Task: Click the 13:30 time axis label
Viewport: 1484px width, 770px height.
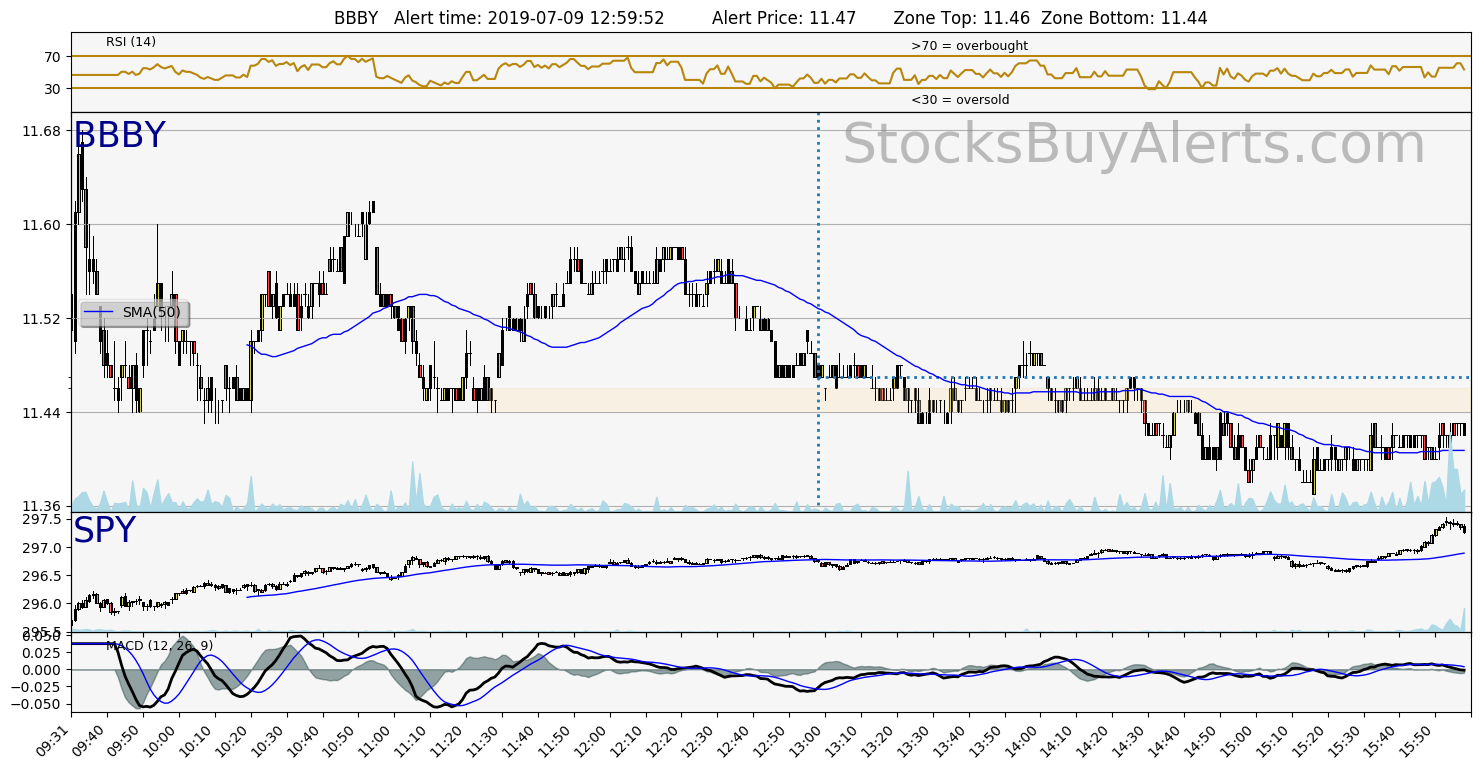Action: tap(914, 739)
